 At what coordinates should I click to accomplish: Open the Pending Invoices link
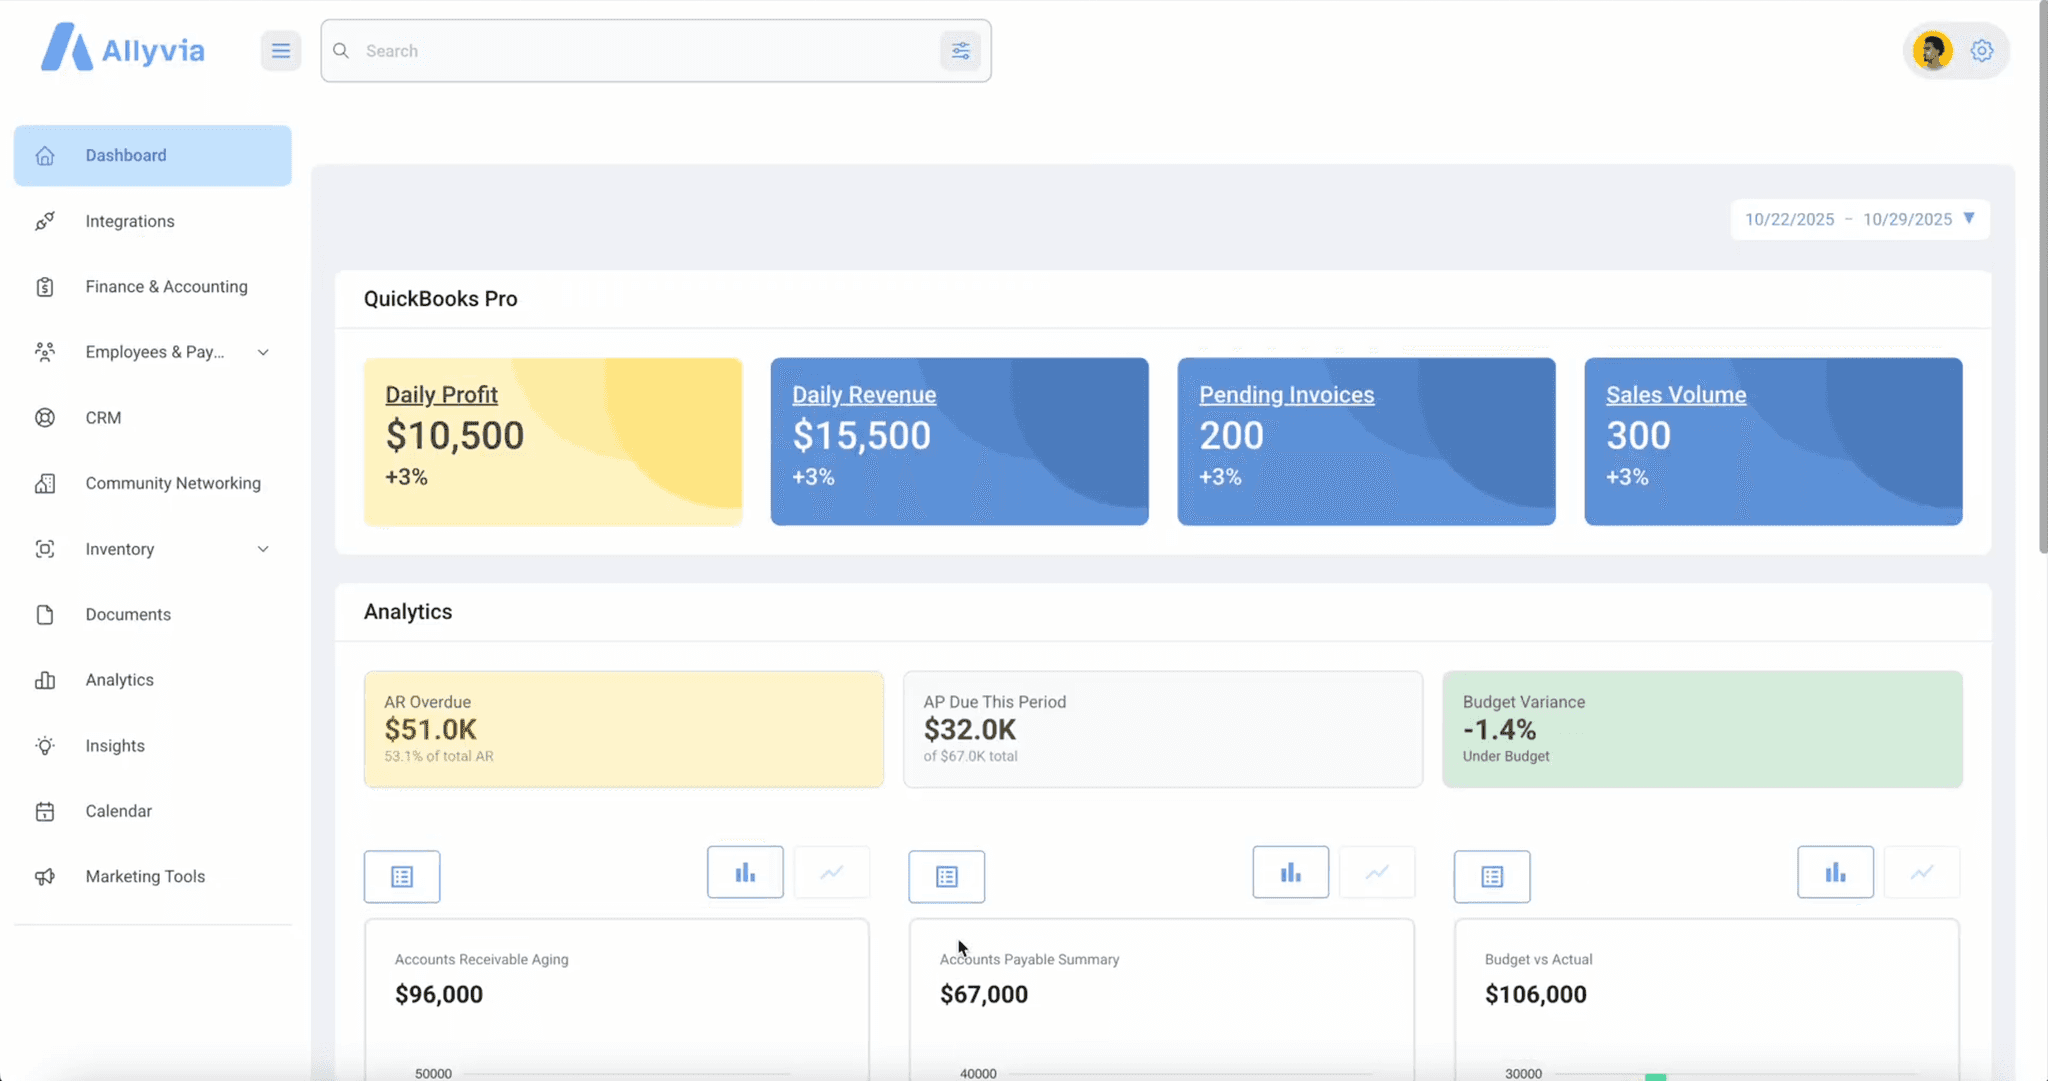point(1286,395)
